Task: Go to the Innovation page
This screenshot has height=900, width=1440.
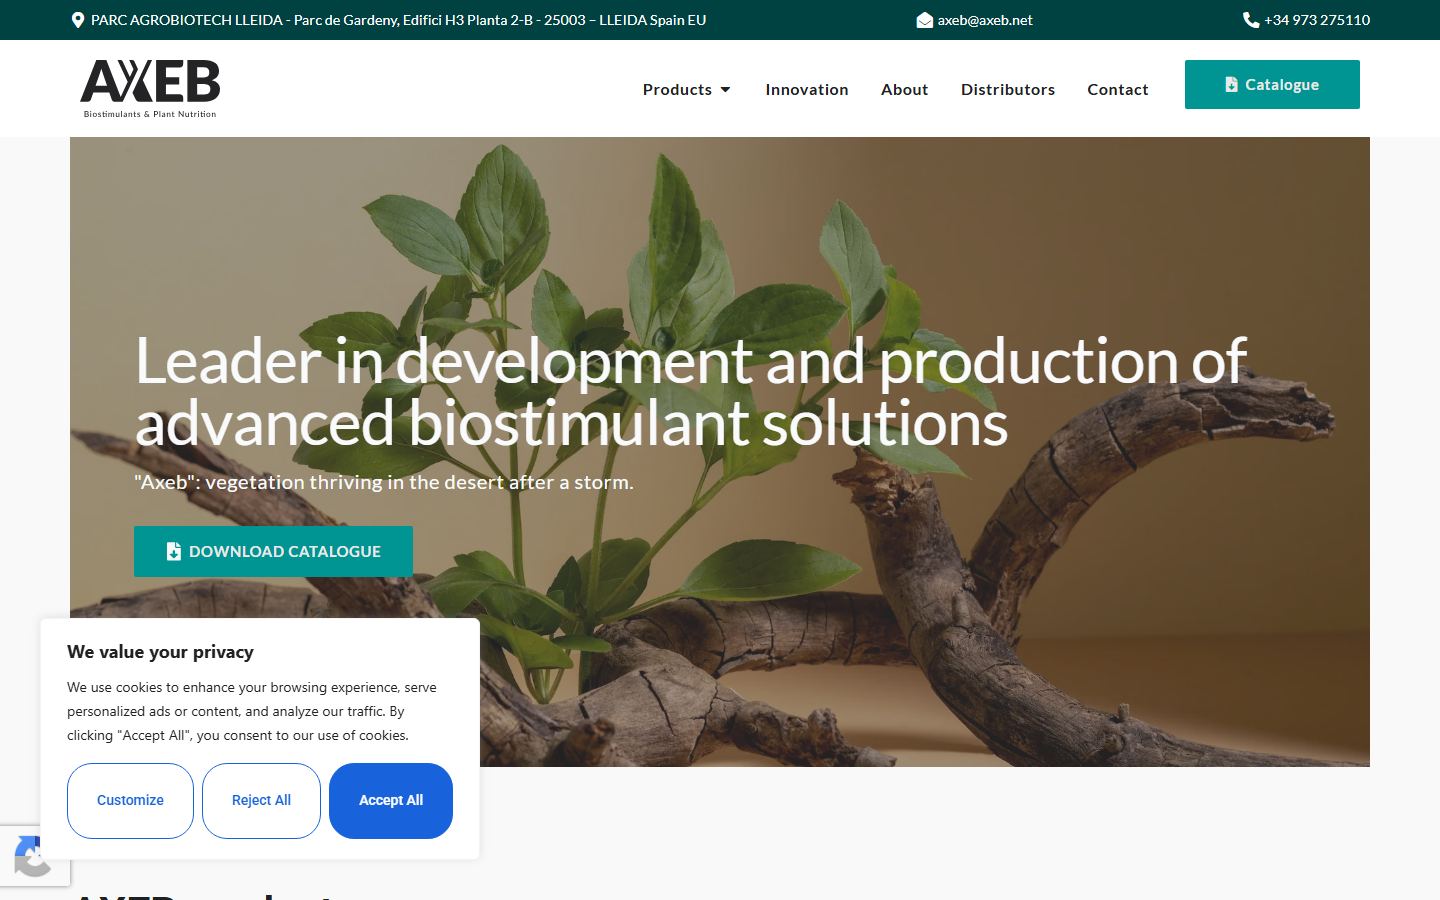Action: [x=807, y=89]
